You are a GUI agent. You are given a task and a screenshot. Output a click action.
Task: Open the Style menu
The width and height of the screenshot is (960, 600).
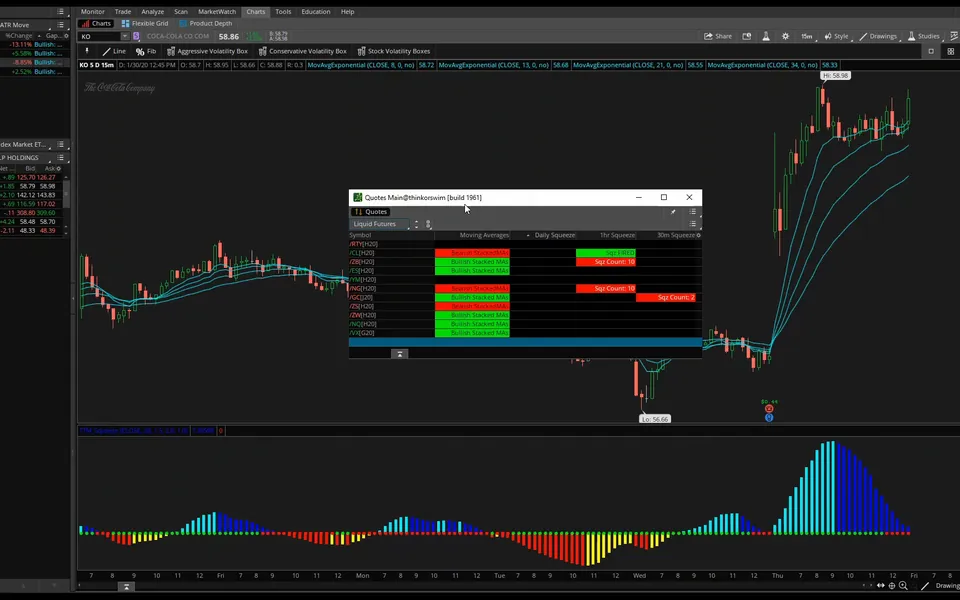(836, 36)
